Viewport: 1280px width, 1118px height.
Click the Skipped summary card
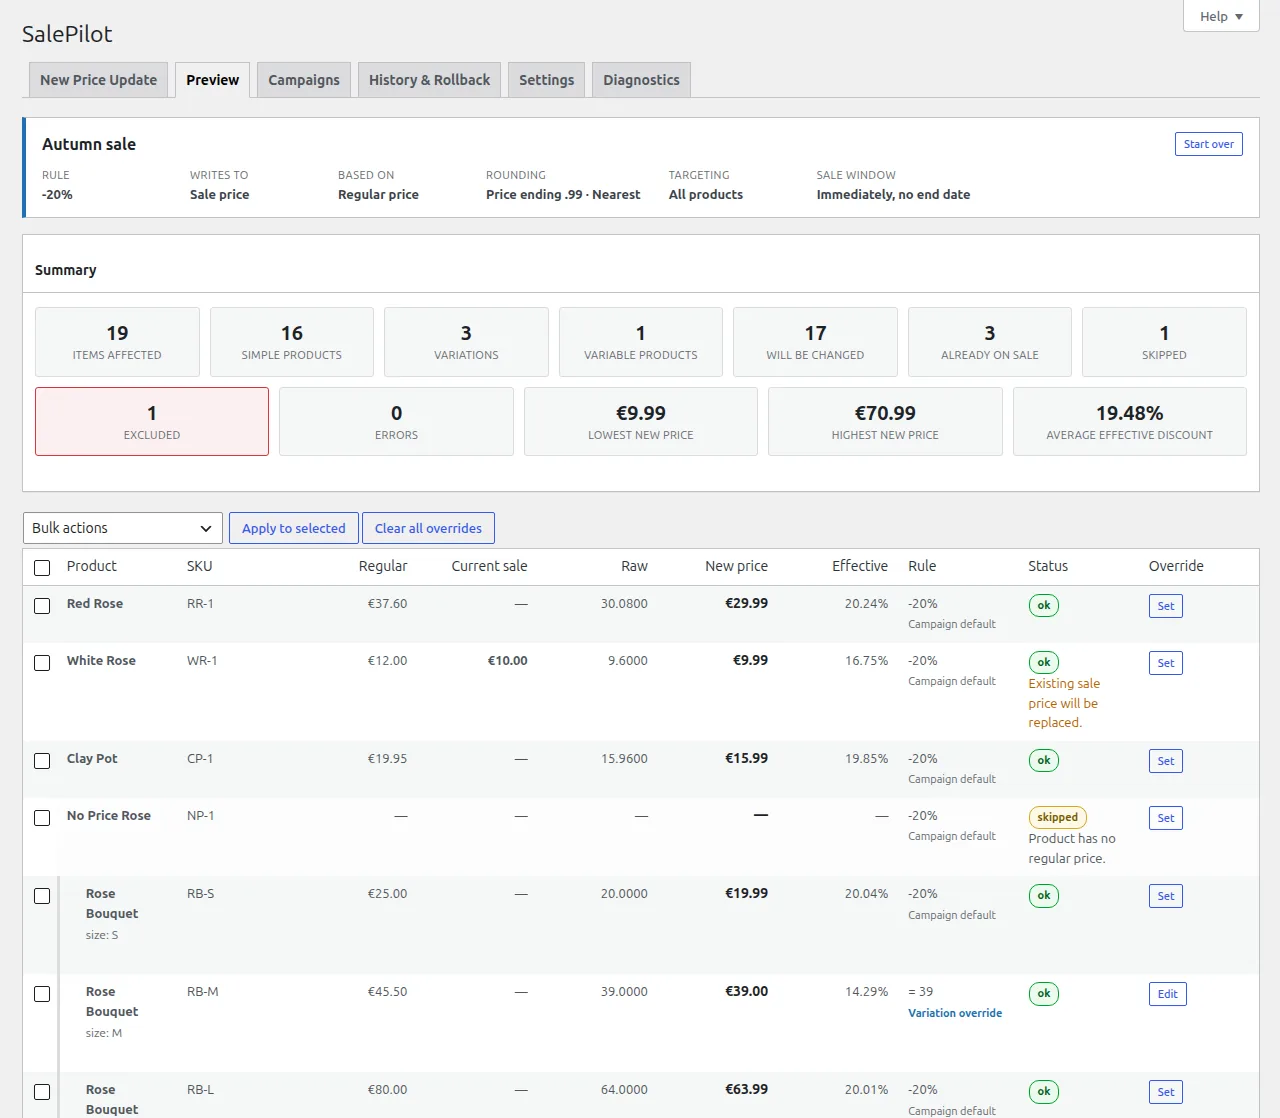pos(1164,342)
